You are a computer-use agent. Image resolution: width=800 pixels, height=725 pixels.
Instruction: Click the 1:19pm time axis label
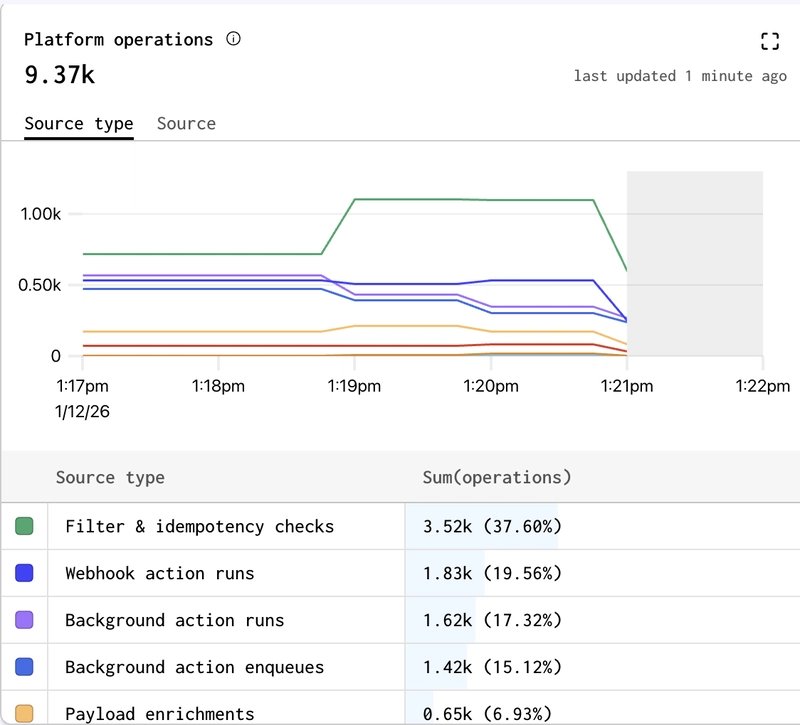[354, 386]
